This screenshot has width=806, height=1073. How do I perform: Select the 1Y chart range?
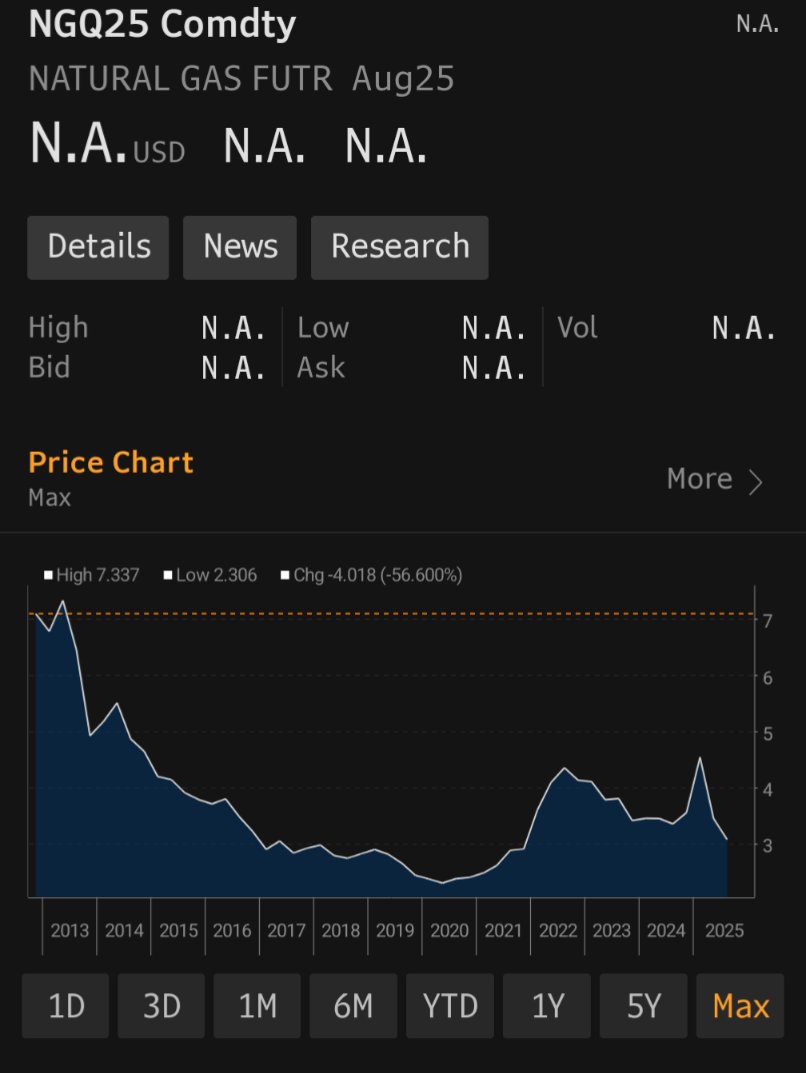(547, 1006)
